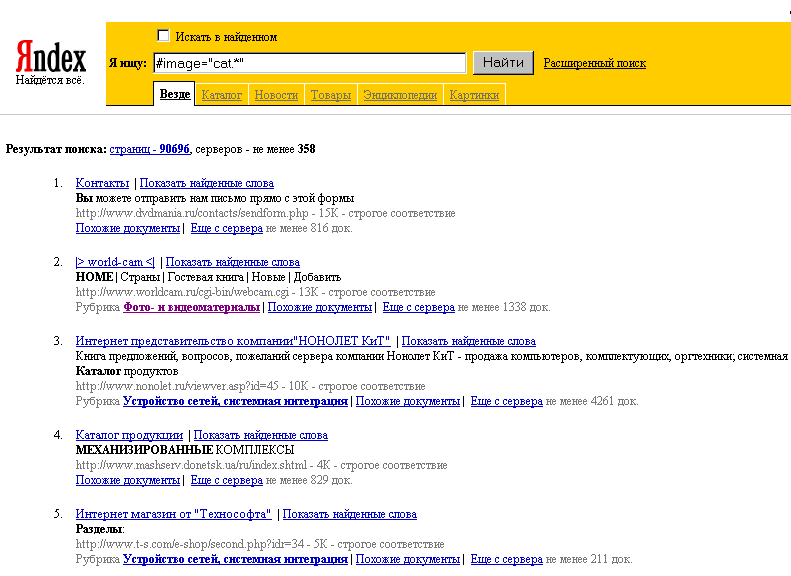Open the 'страниц - 90696' results link
Image resolution: width=791 pixels, height=576 pixels.
[x=150, y=149]
